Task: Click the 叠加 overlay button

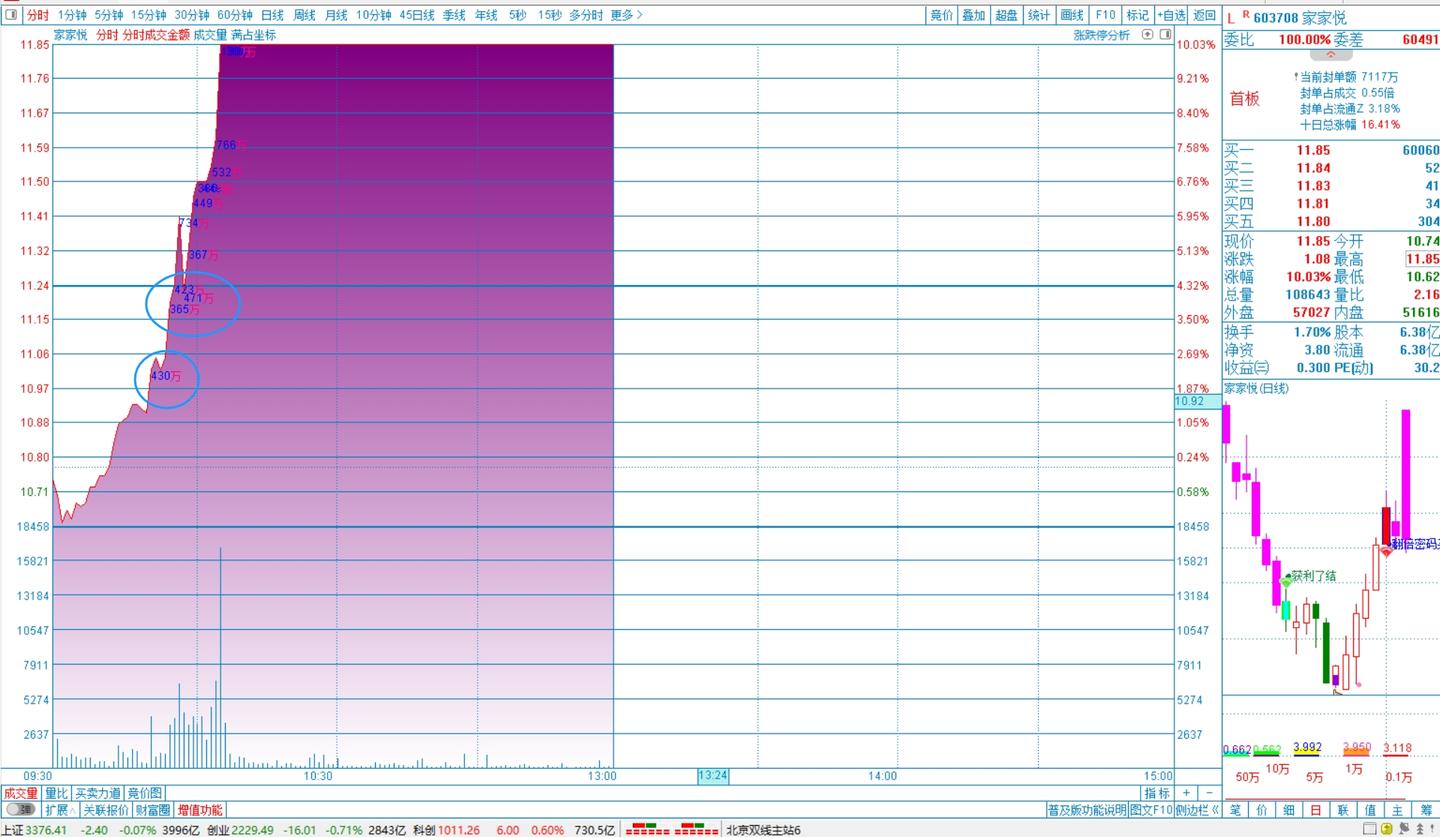Action: click(x=974, y=15)
